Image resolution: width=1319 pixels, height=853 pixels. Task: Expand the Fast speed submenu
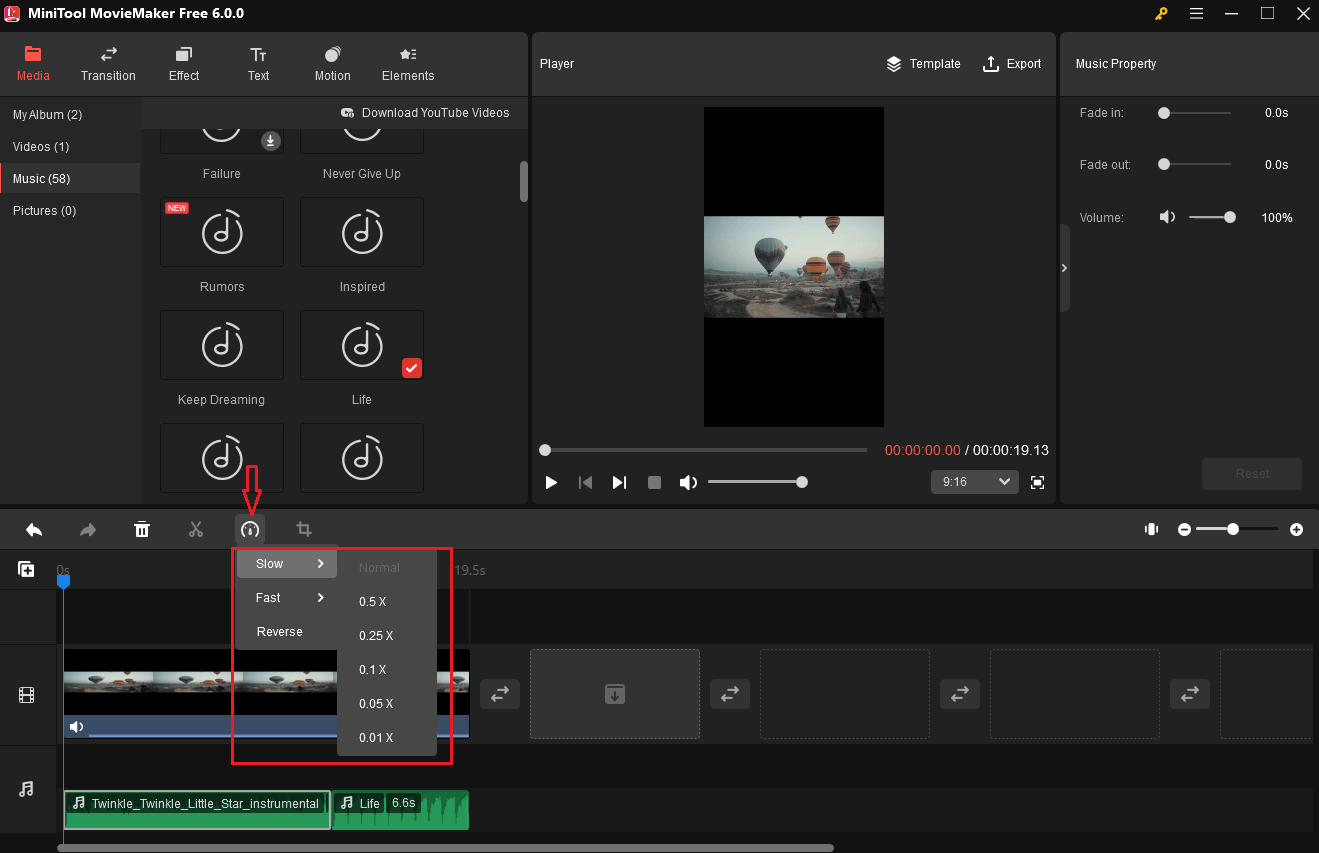click(x=287, y=598)
